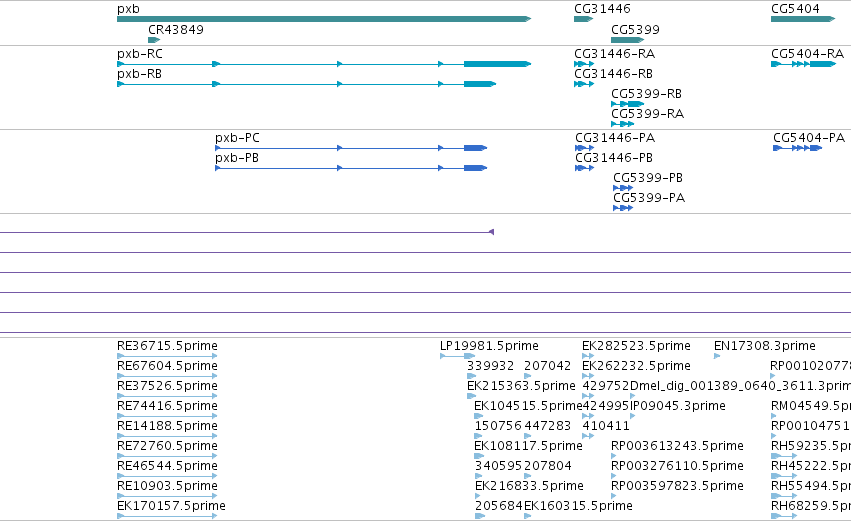The width and height of the screenshot is (851, 521).
Task: Select the CG5399-PA protein label
Action: tap(649, 199)
